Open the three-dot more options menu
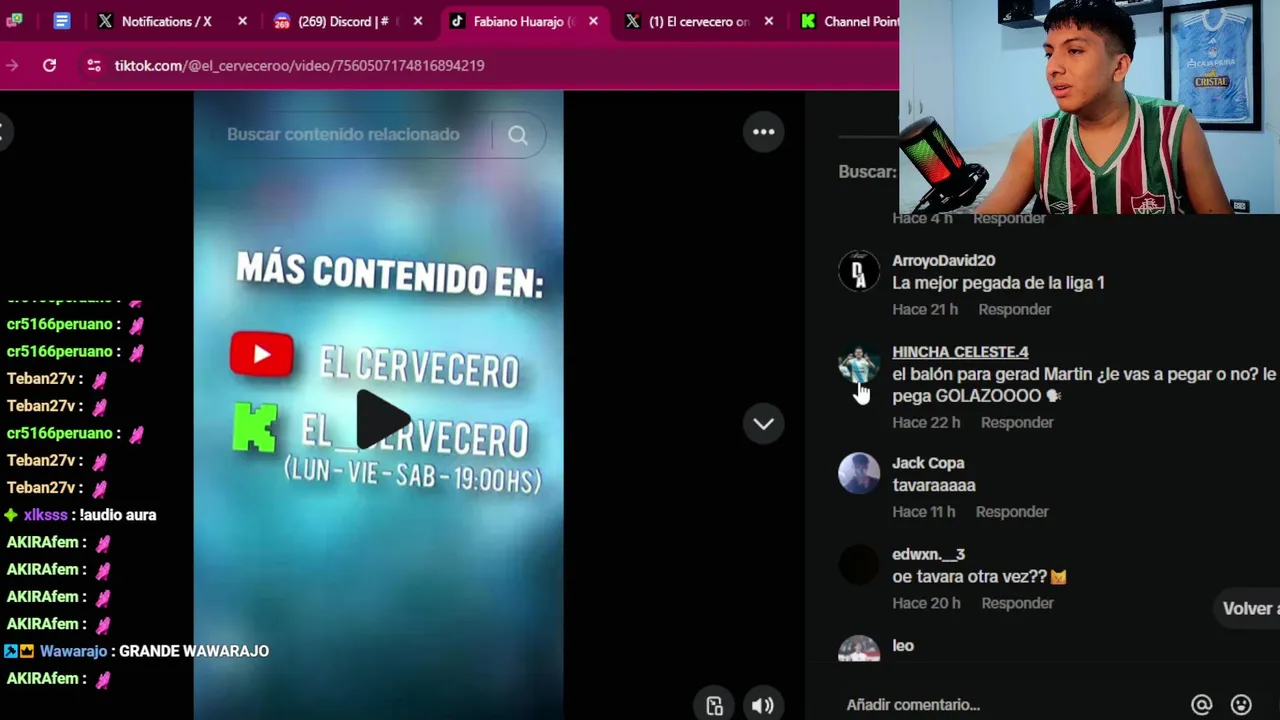This screenshot has width=1280, height=720. coord(763,131)
